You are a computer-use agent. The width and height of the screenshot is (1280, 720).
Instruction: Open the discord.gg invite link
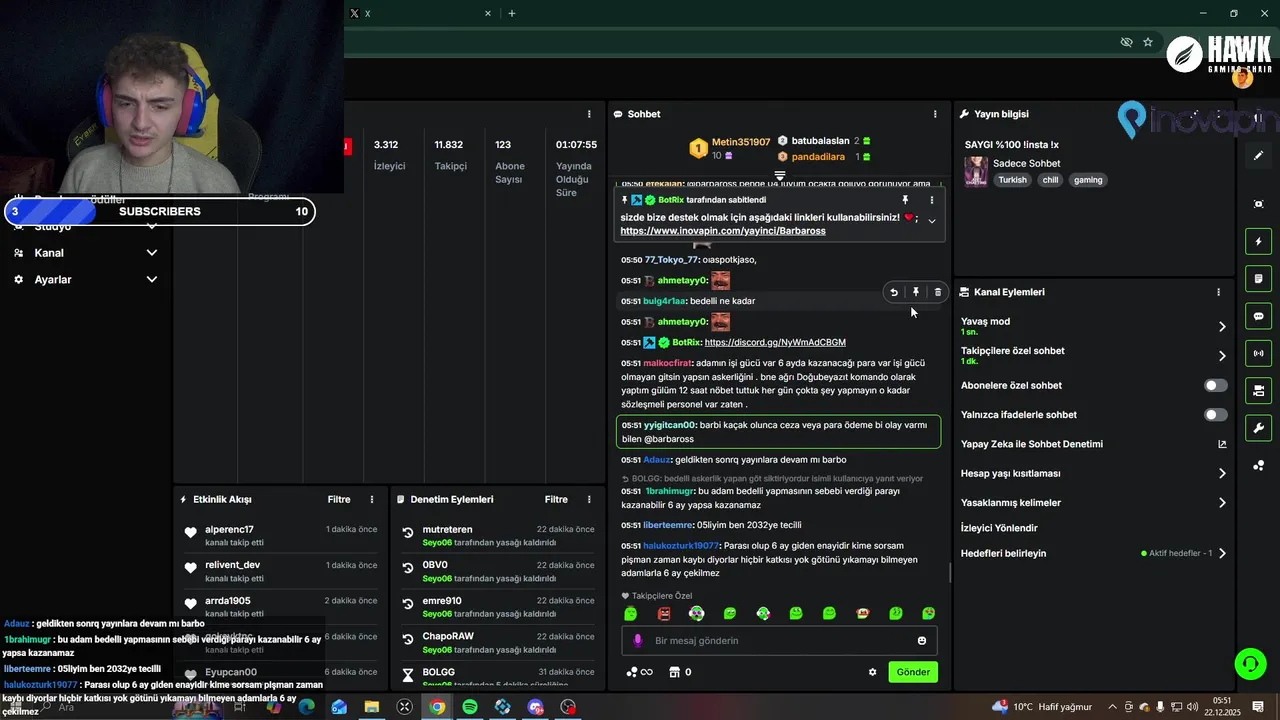point(775,342)
